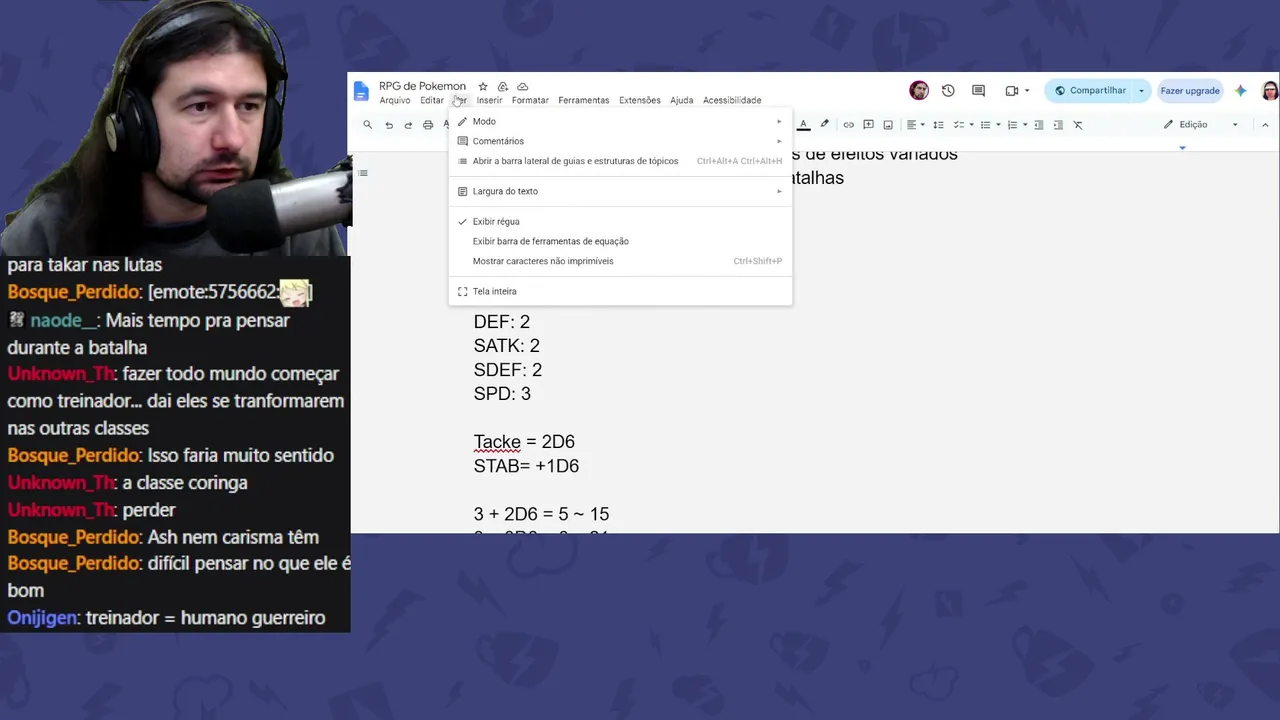Check the cloud save status icon

(522, 86)
